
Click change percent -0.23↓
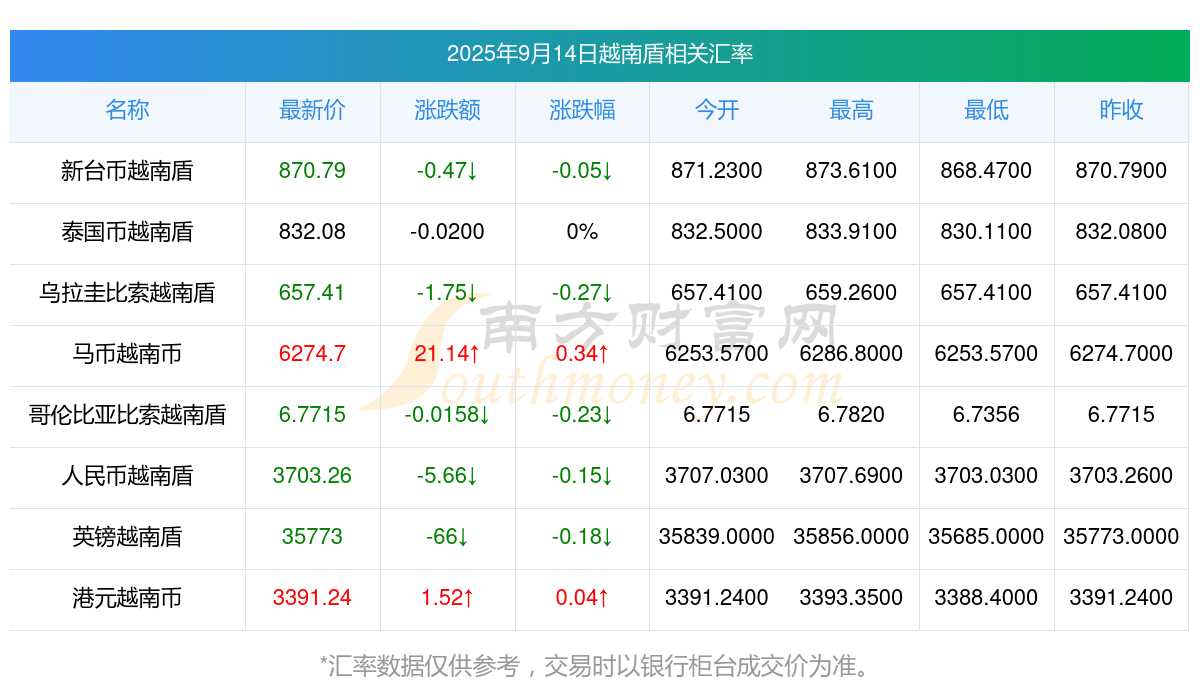click(x=582, y=415)
